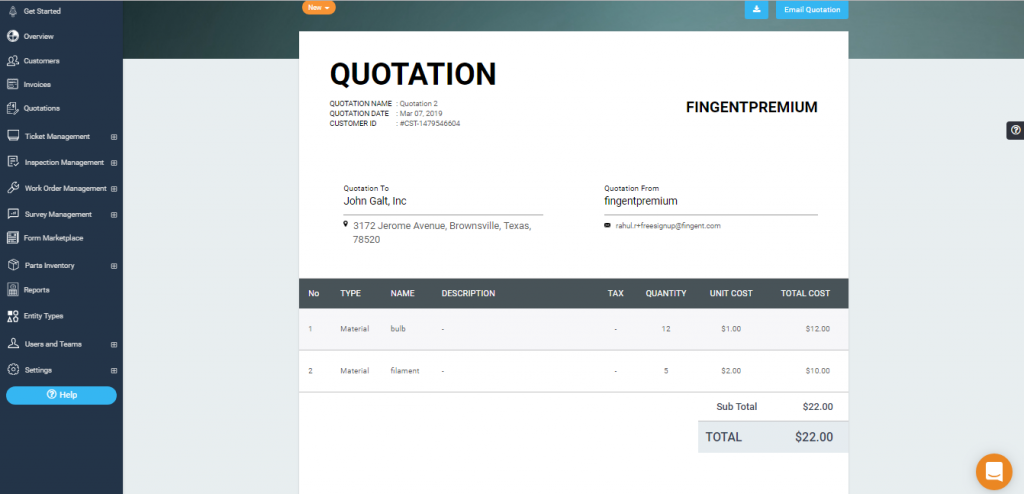This screenshot has width=1024, height=494.
Task: Open the Form Marketplace page
Action: coord(54,238)
